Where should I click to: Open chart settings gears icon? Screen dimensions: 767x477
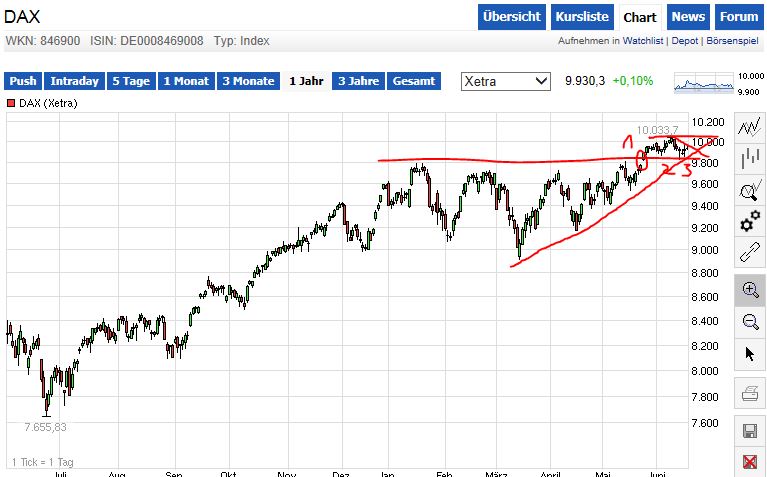(749, 221)
